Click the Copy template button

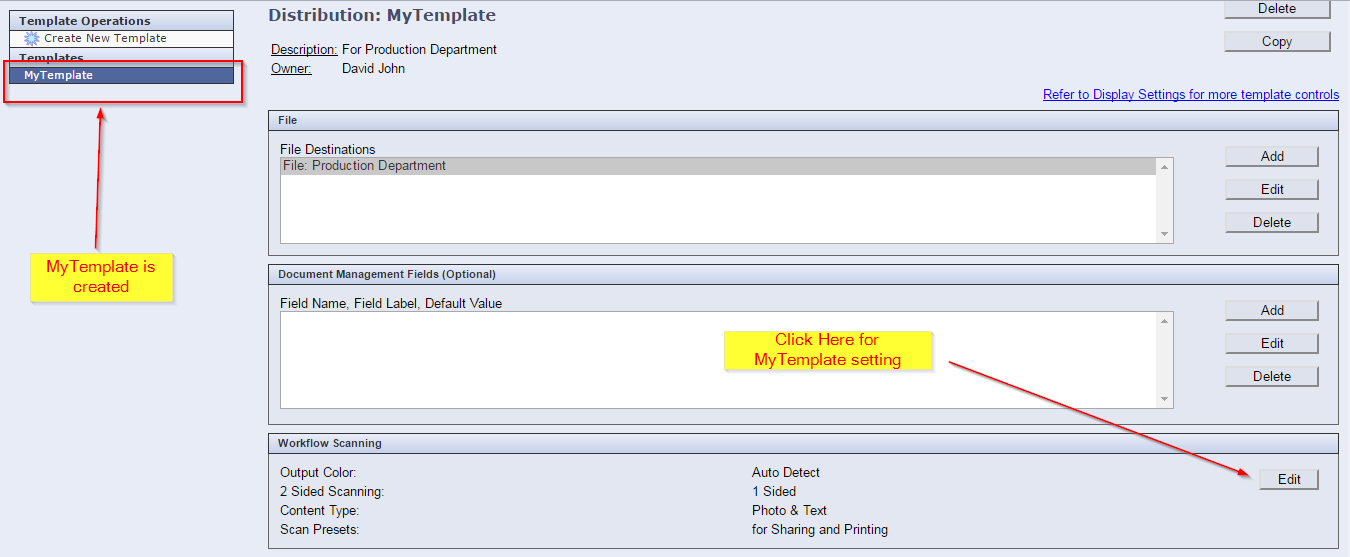point(1277,41)
